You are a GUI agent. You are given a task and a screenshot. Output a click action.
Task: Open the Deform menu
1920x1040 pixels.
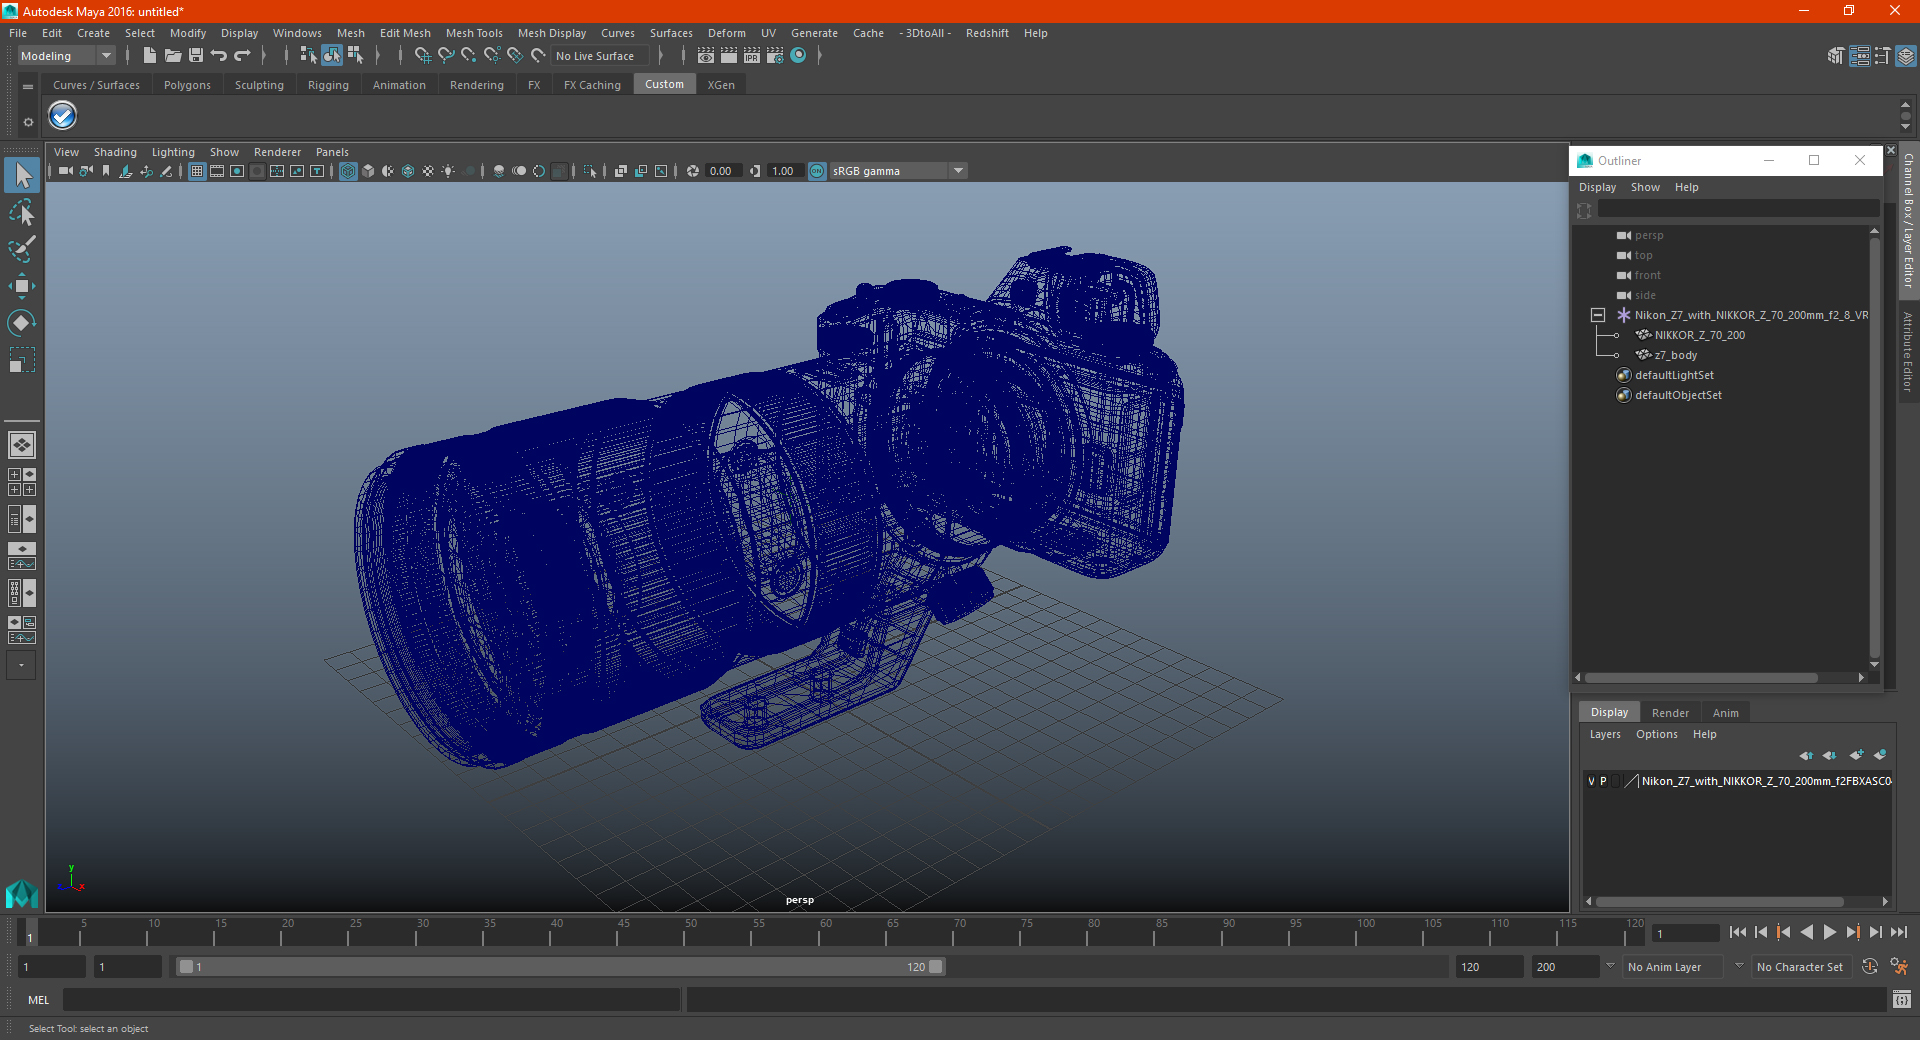(727, 33)
